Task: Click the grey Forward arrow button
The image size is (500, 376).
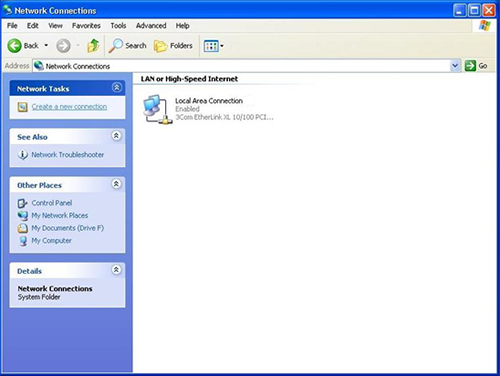Action: pyautogui.click(x=63, y=46)
